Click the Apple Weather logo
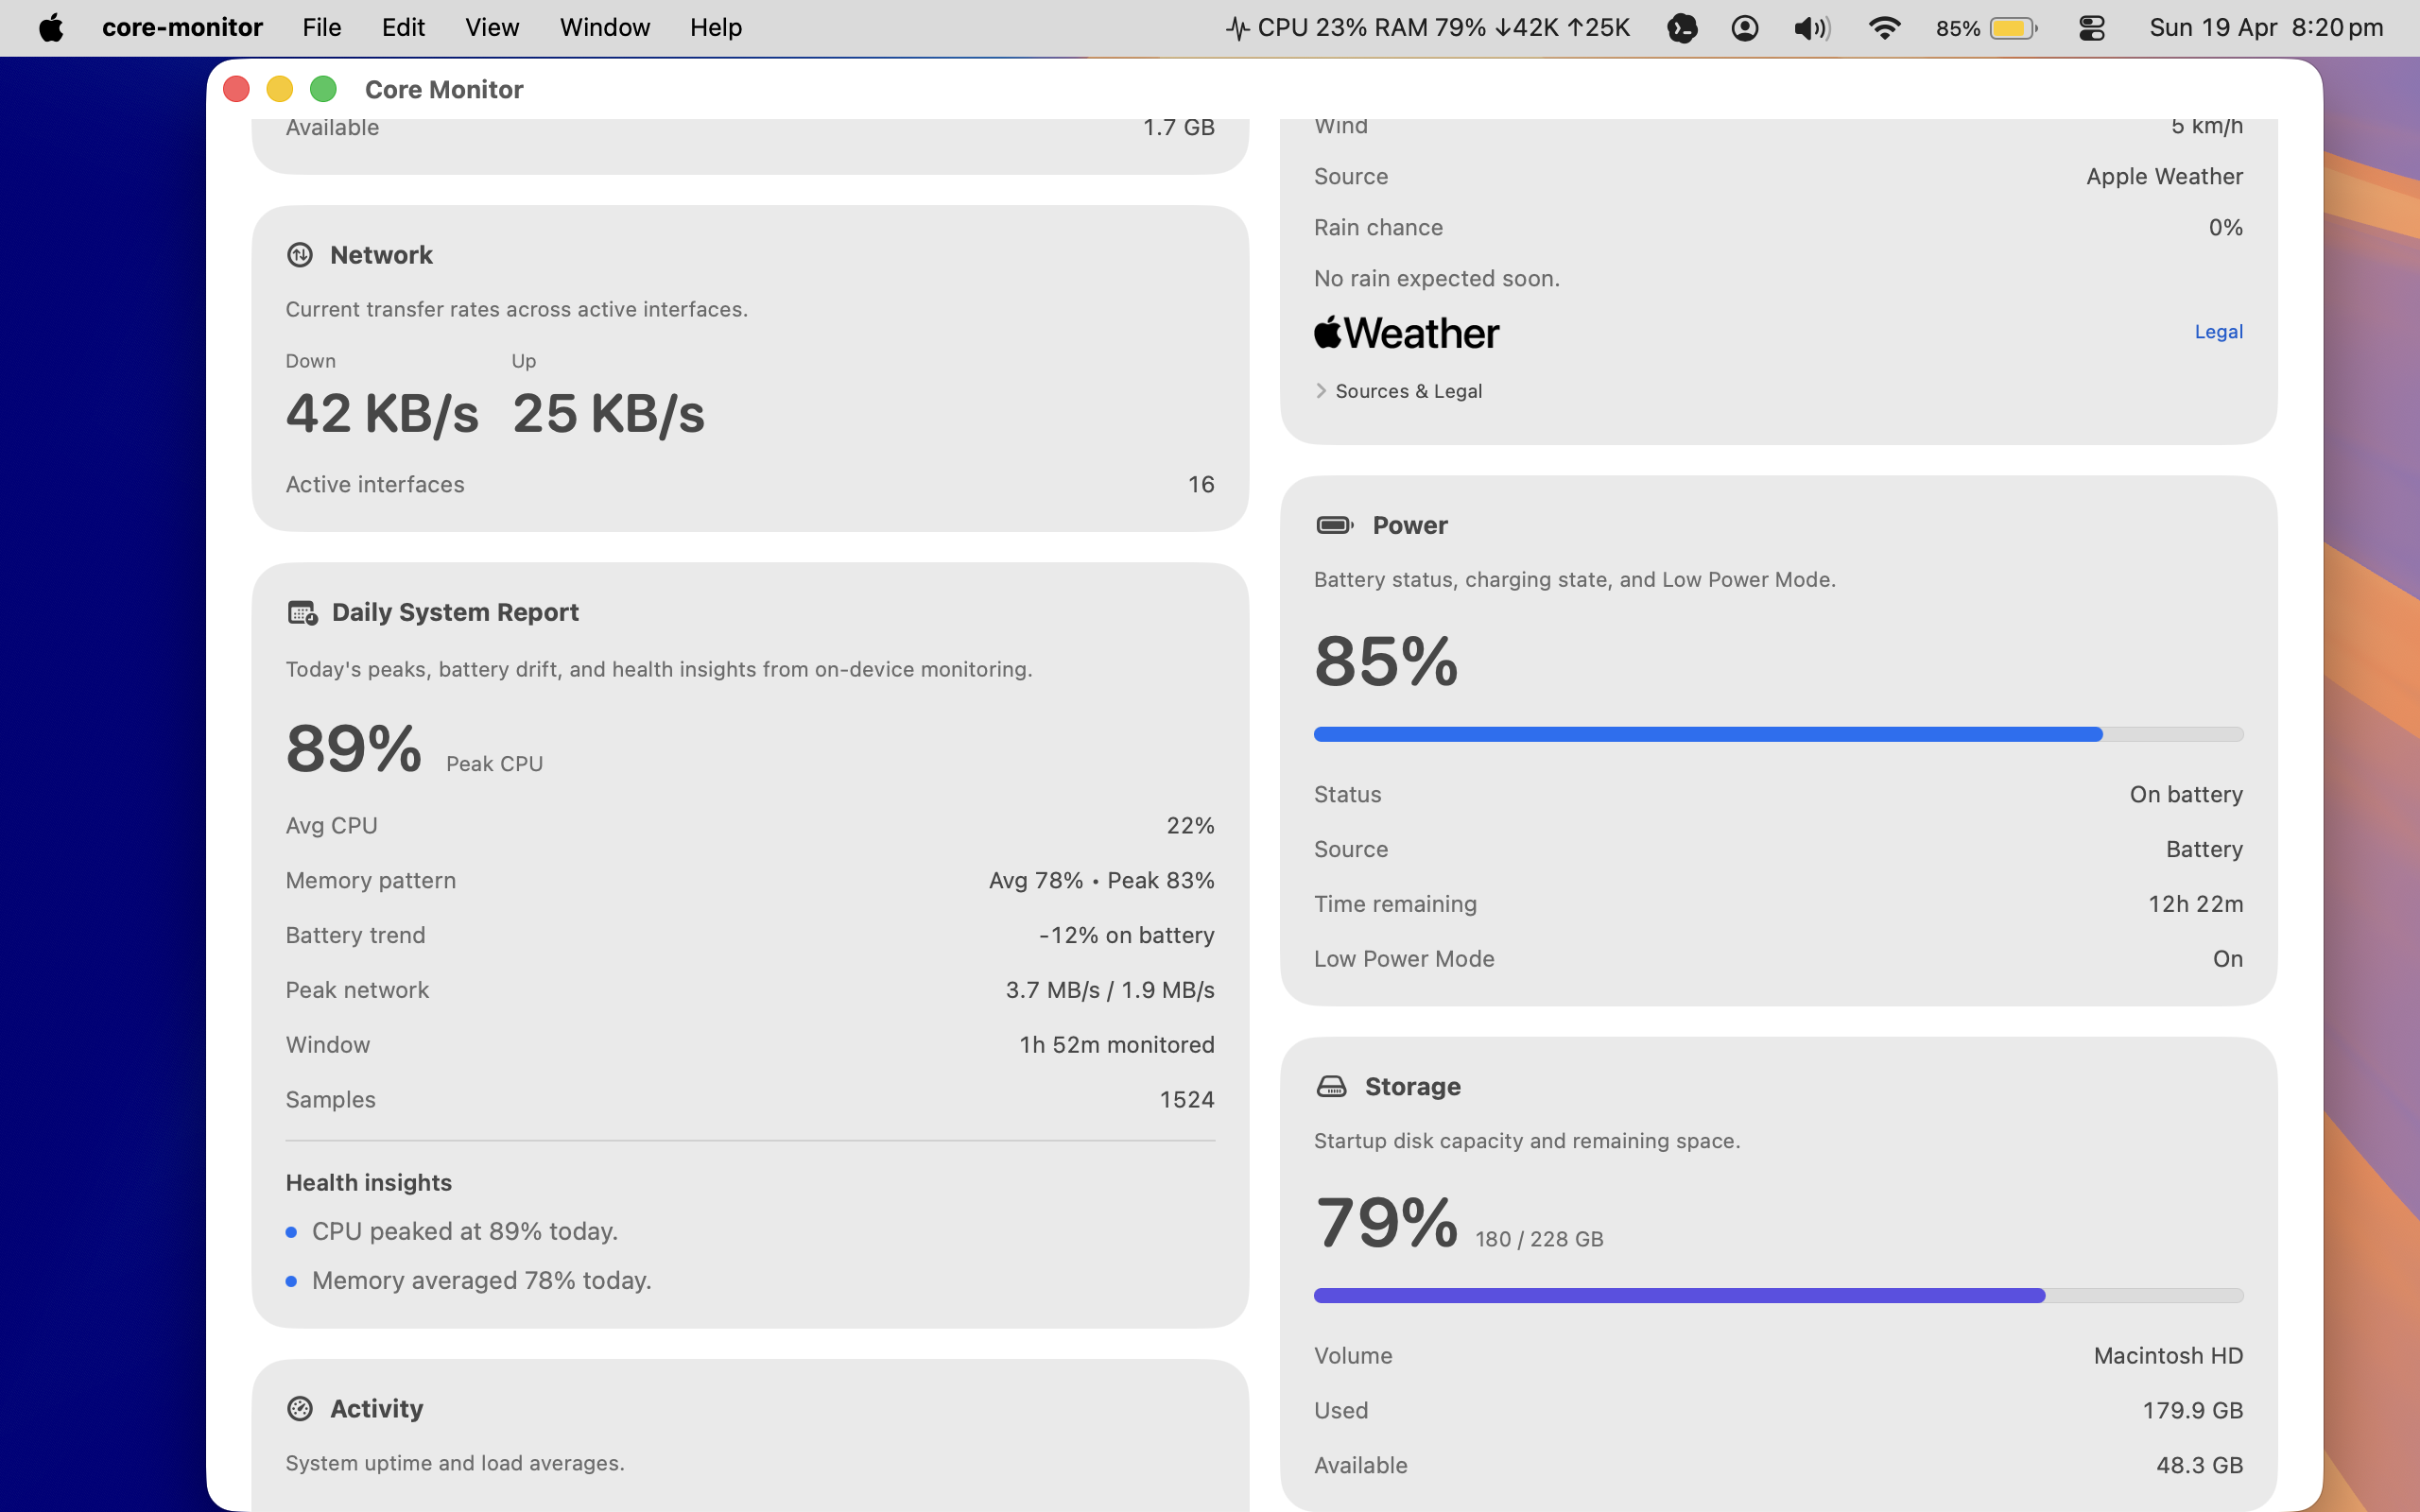This screenshot has width=2420, height=1512. coord(1406,333)
